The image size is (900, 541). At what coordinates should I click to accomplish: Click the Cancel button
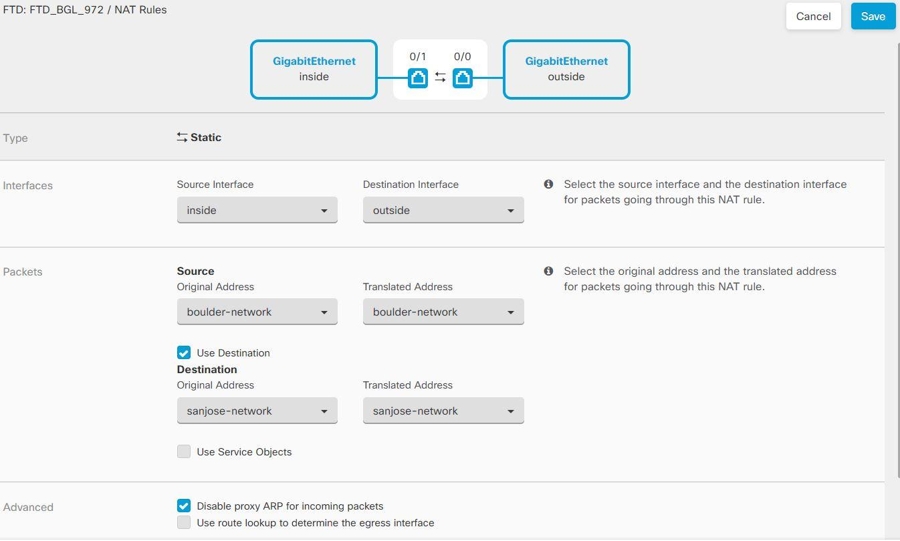pos(813,17)
